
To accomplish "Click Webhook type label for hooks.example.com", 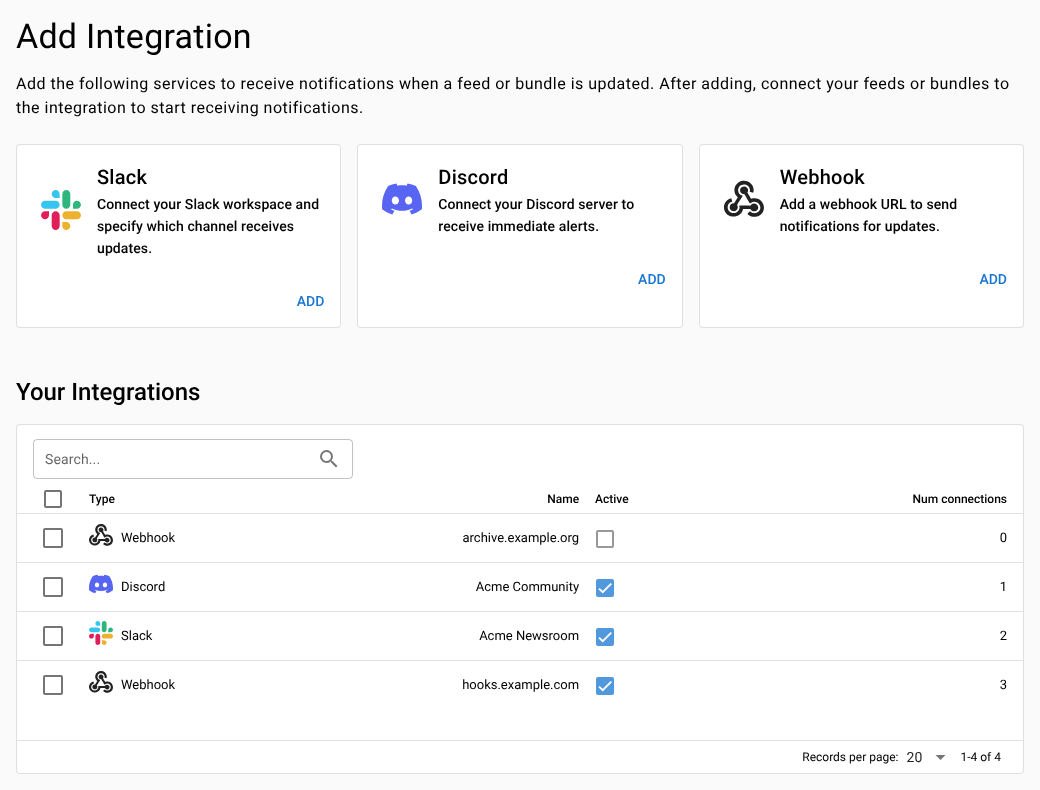I will point(148,685).
